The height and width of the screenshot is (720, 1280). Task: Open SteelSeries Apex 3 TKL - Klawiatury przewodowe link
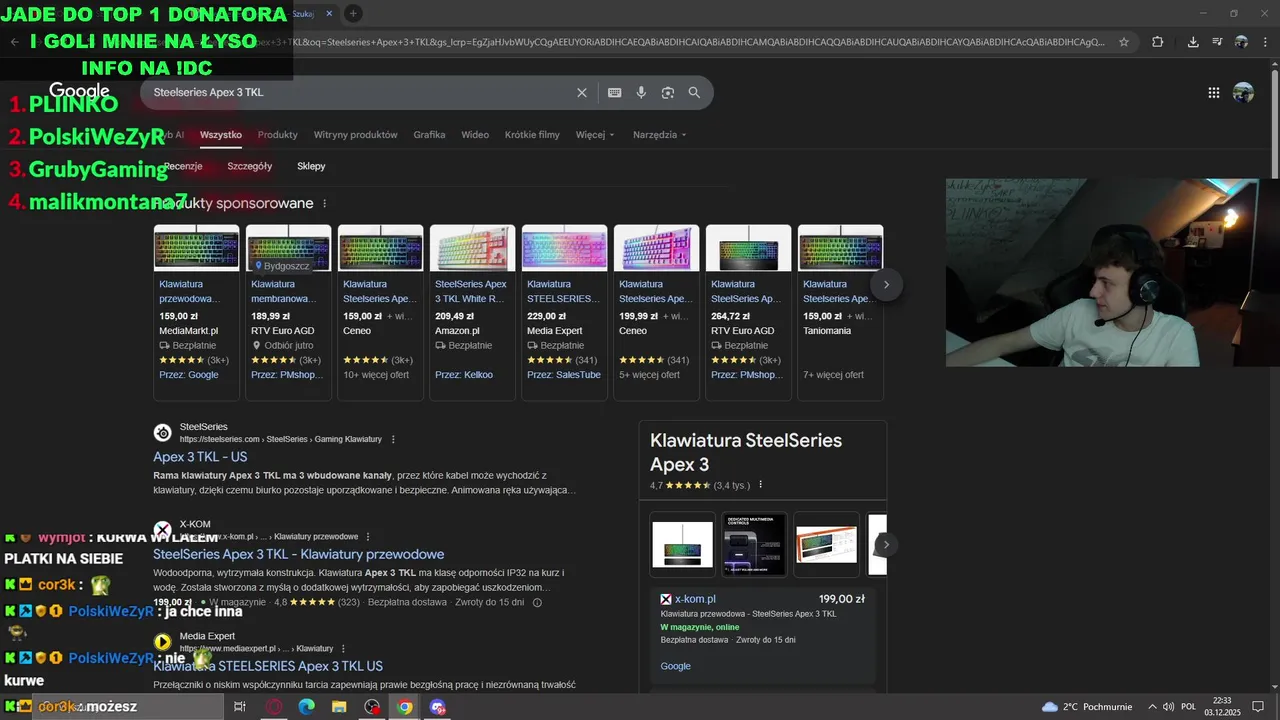click(298, 554)
